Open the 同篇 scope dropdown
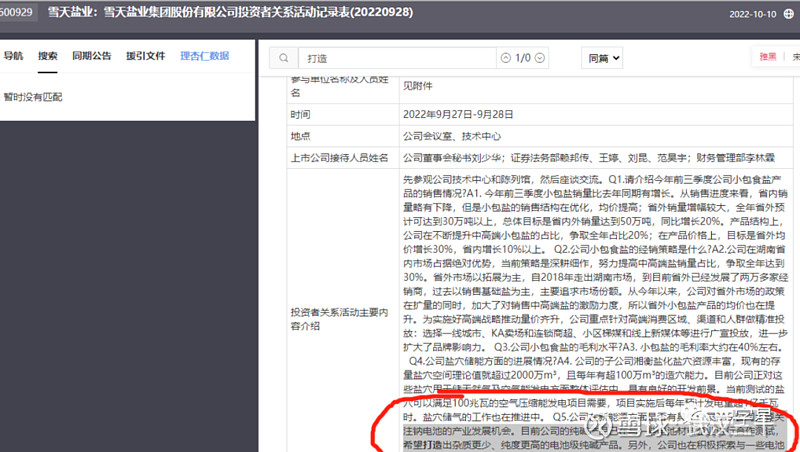Viewport: 800px width, 452px height. pyautogui.click(x=603, y=58)
